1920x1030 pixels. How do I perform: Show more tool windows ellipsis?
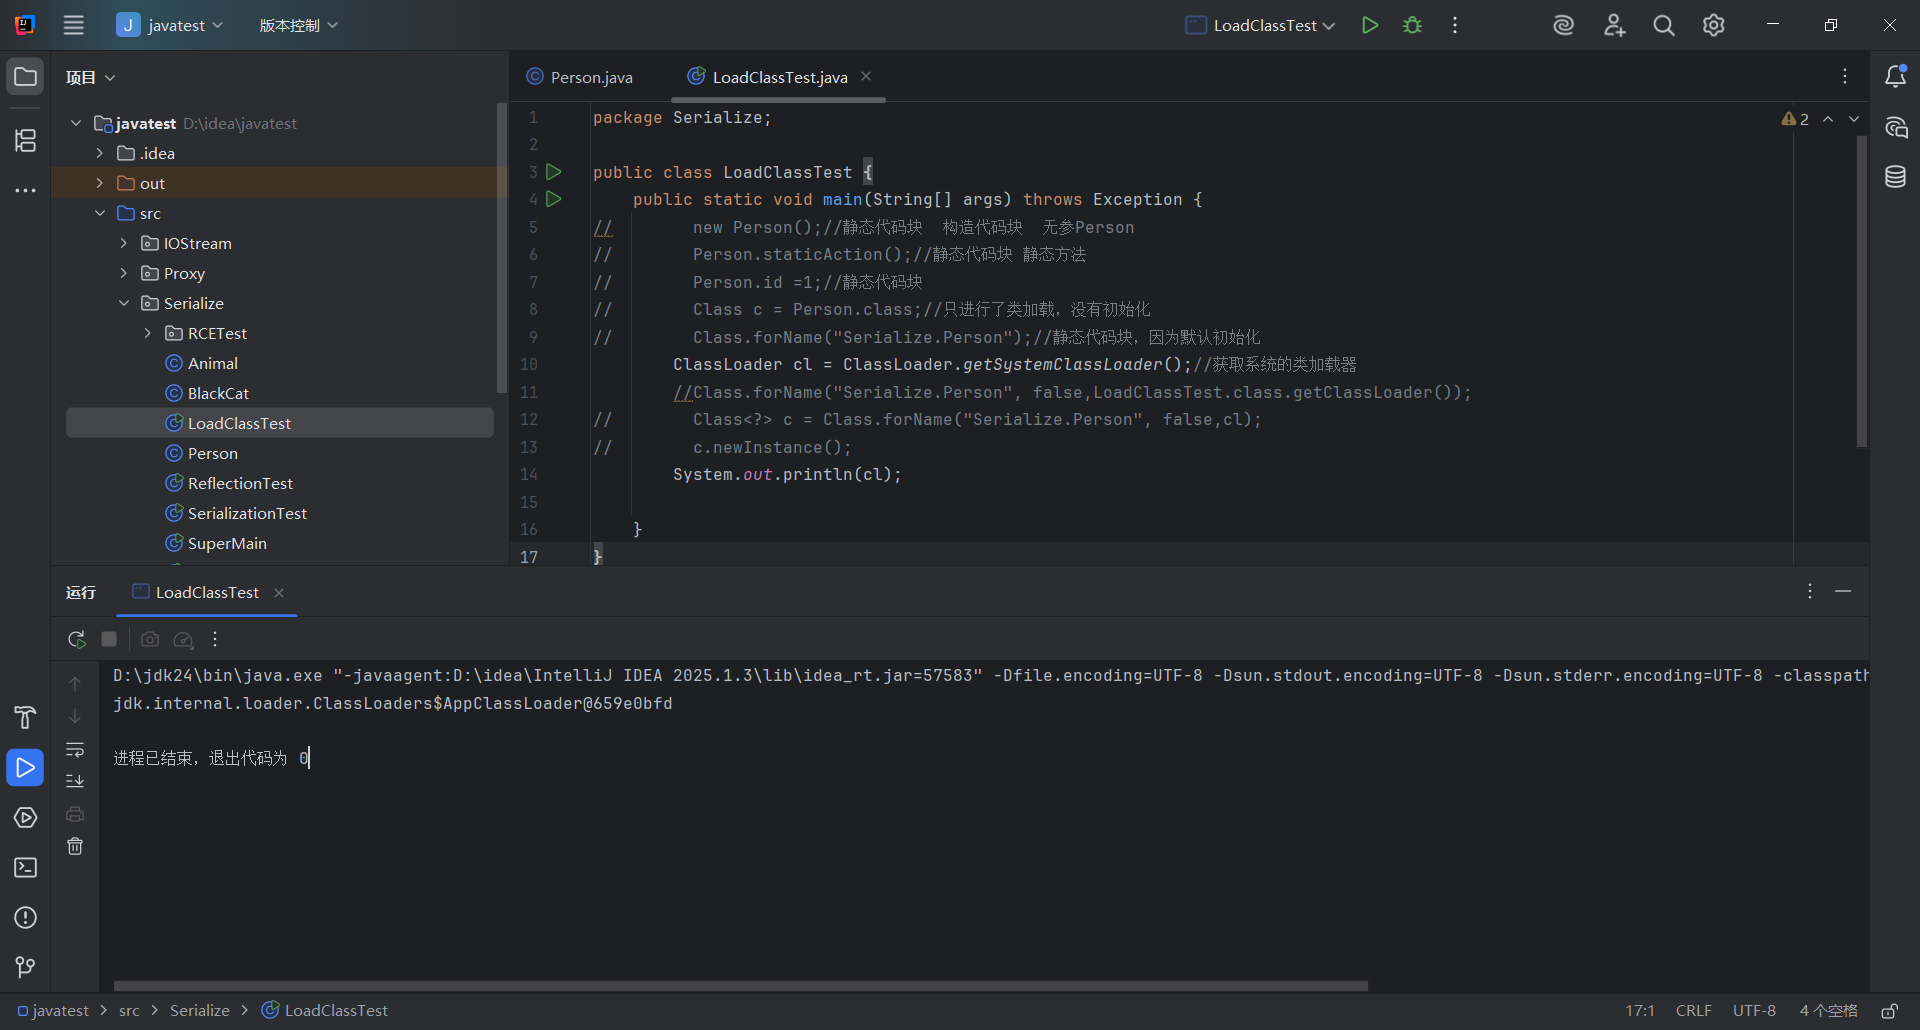(25, 190)
